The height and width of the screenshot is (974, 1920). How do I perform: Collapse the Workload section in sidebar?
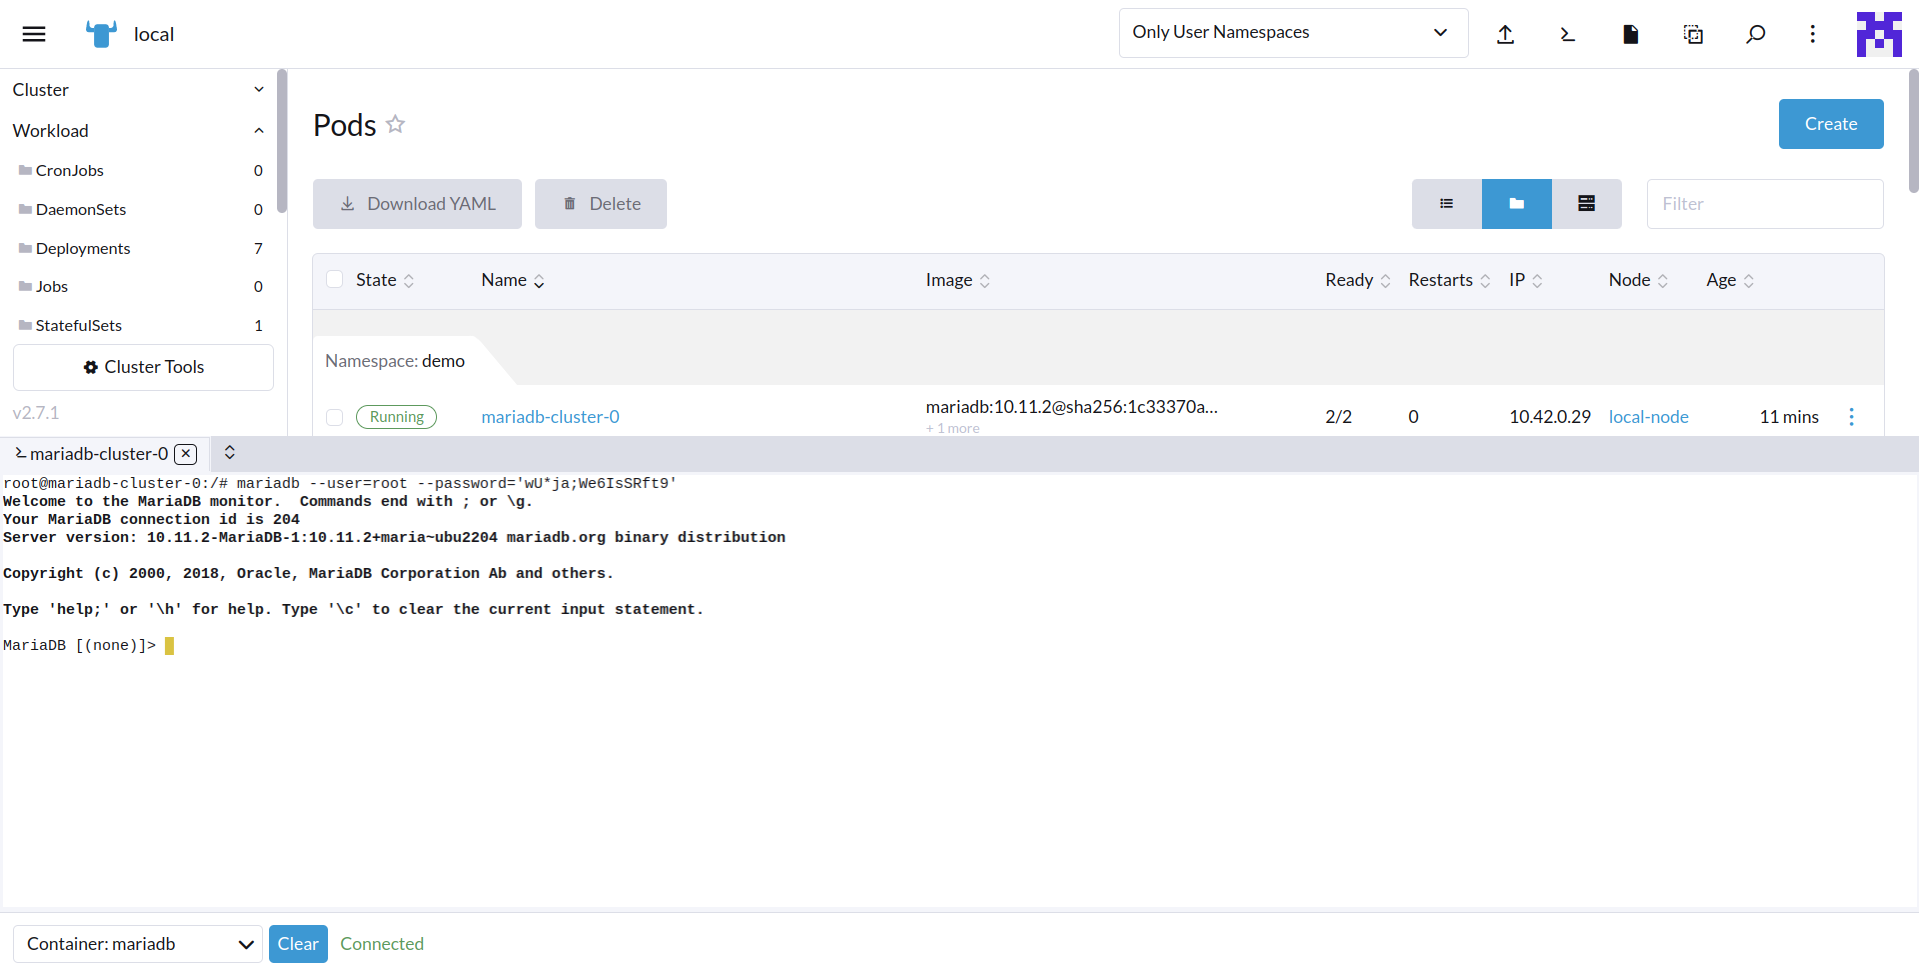259,130
